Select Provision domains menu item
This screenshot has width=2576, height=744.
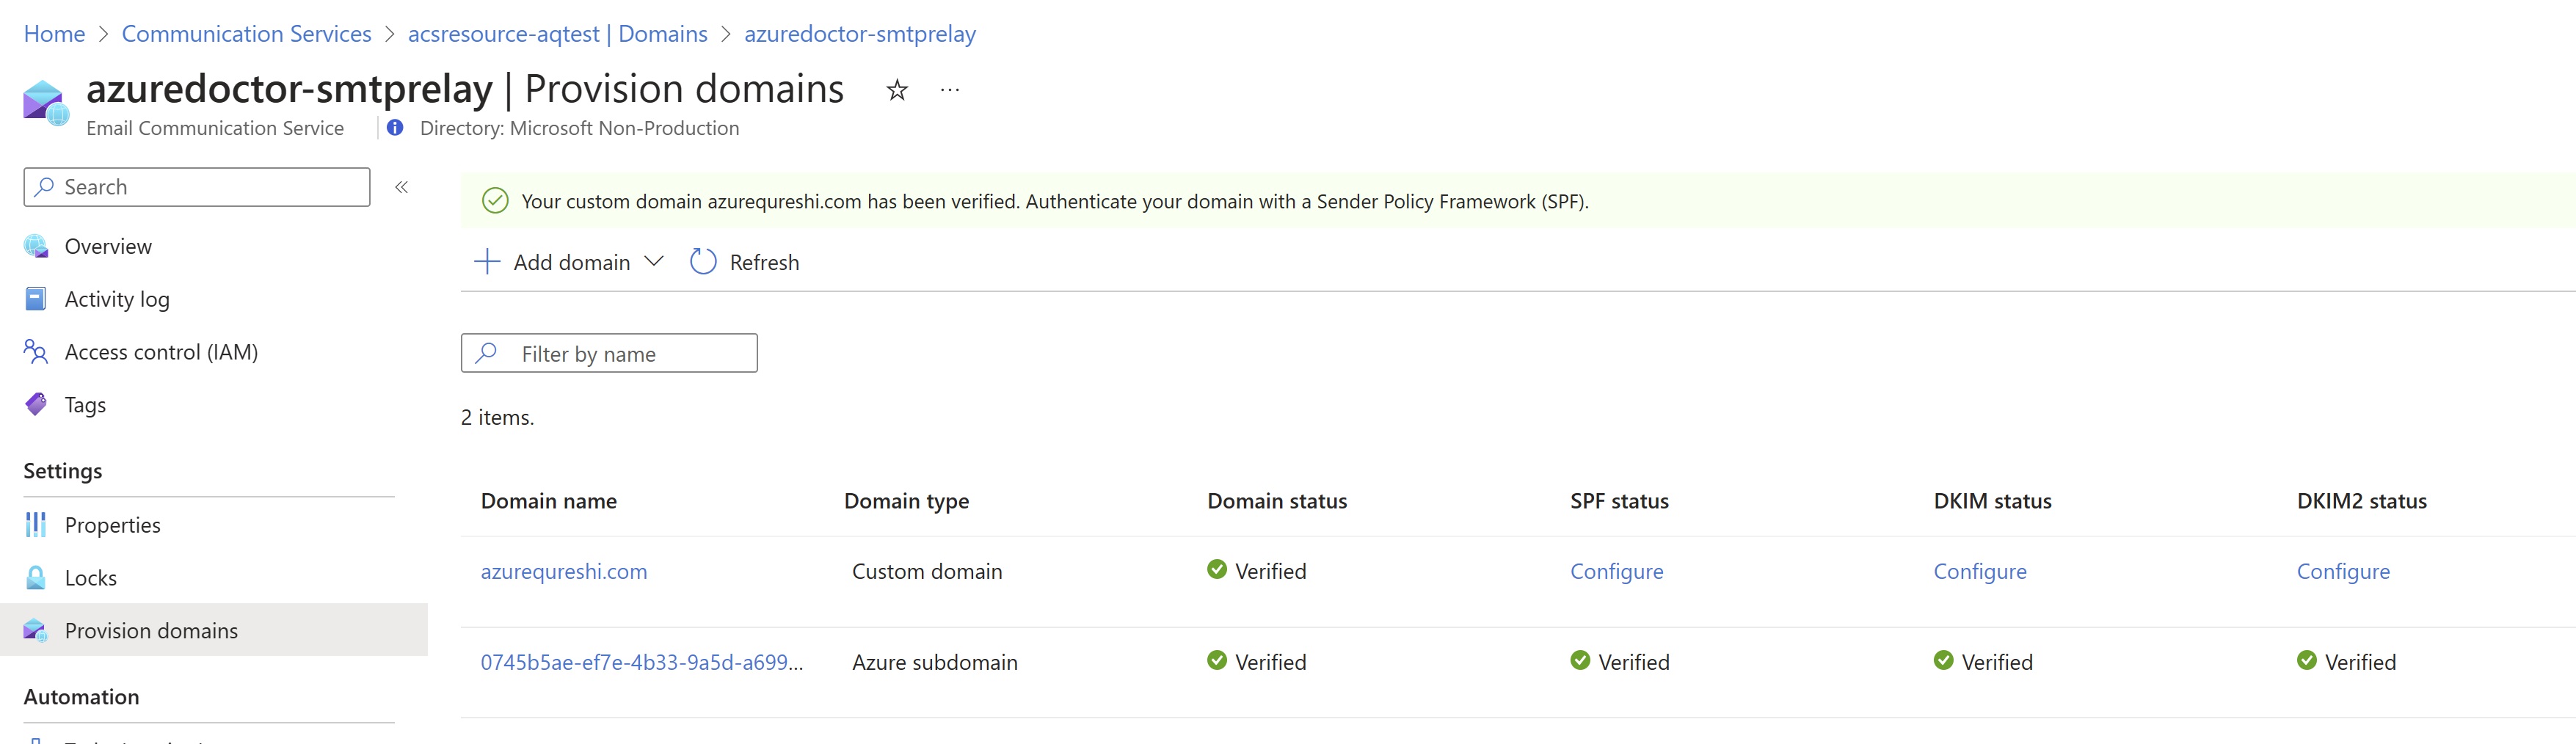tap(214, 630)
